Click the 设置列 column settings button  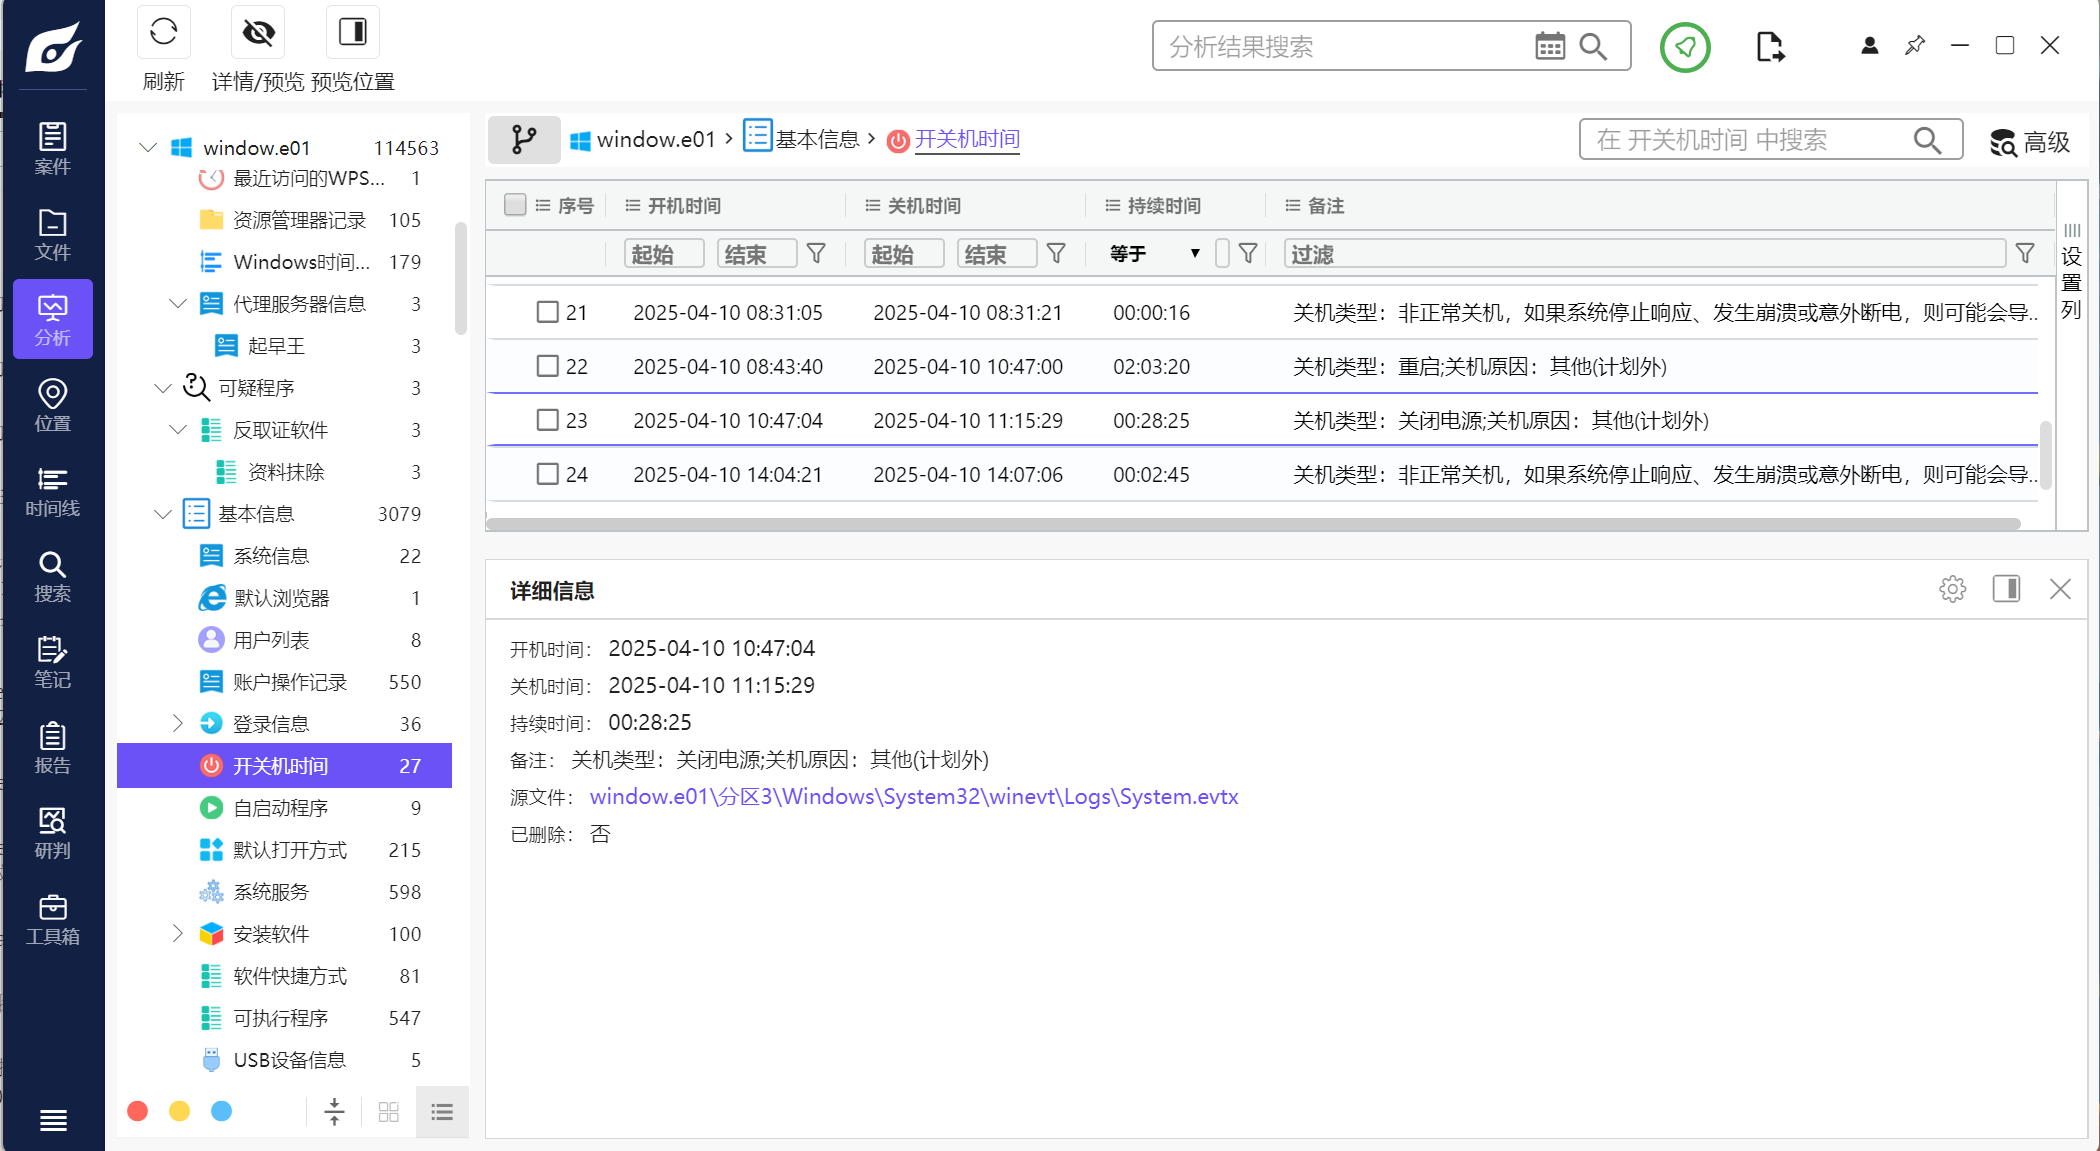tap(2071, 271)
